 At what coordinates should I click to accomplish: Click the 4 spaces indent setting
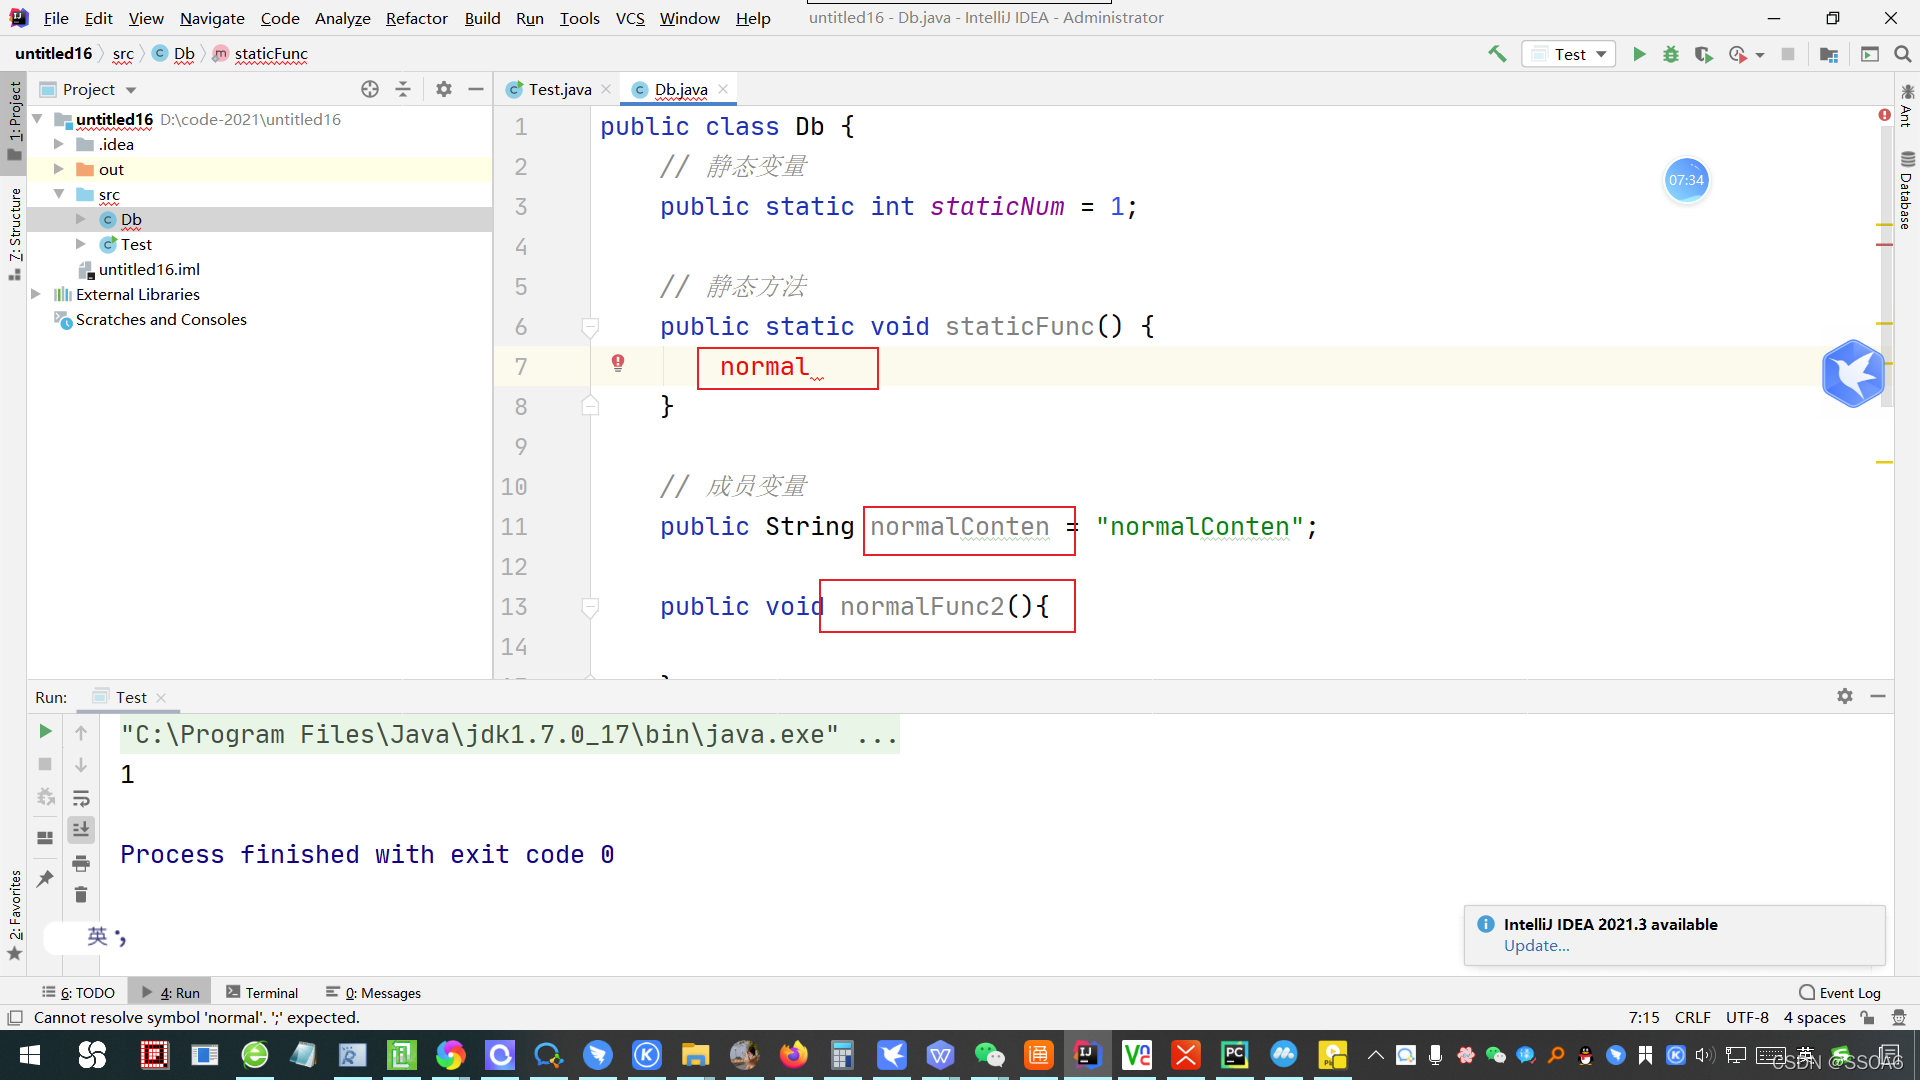tap(1814, 1018)
